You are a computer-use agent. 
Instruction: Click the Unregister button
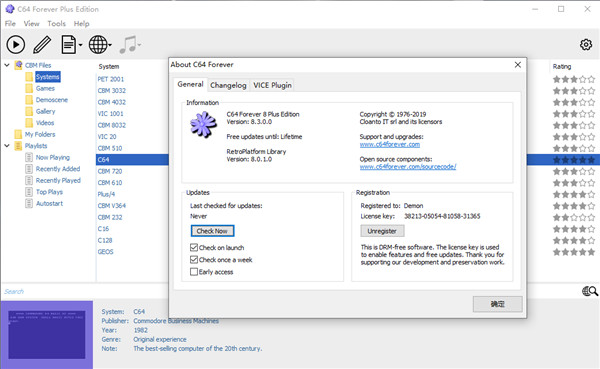[x=382, y=231]
